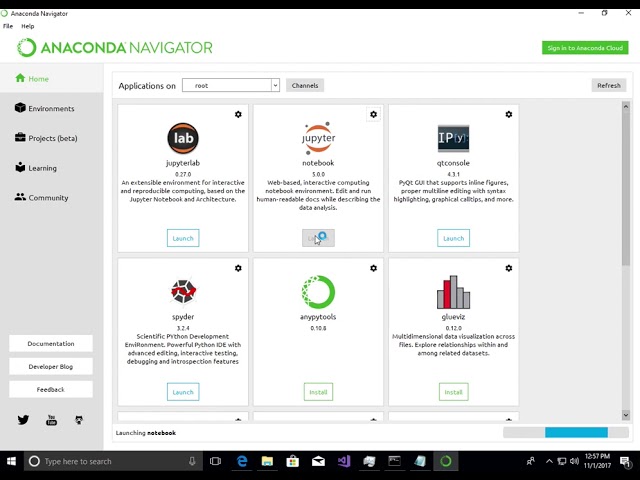Open Developer Blog link button
The width and height of the screenshot is (640, 480).
[51, 367]
